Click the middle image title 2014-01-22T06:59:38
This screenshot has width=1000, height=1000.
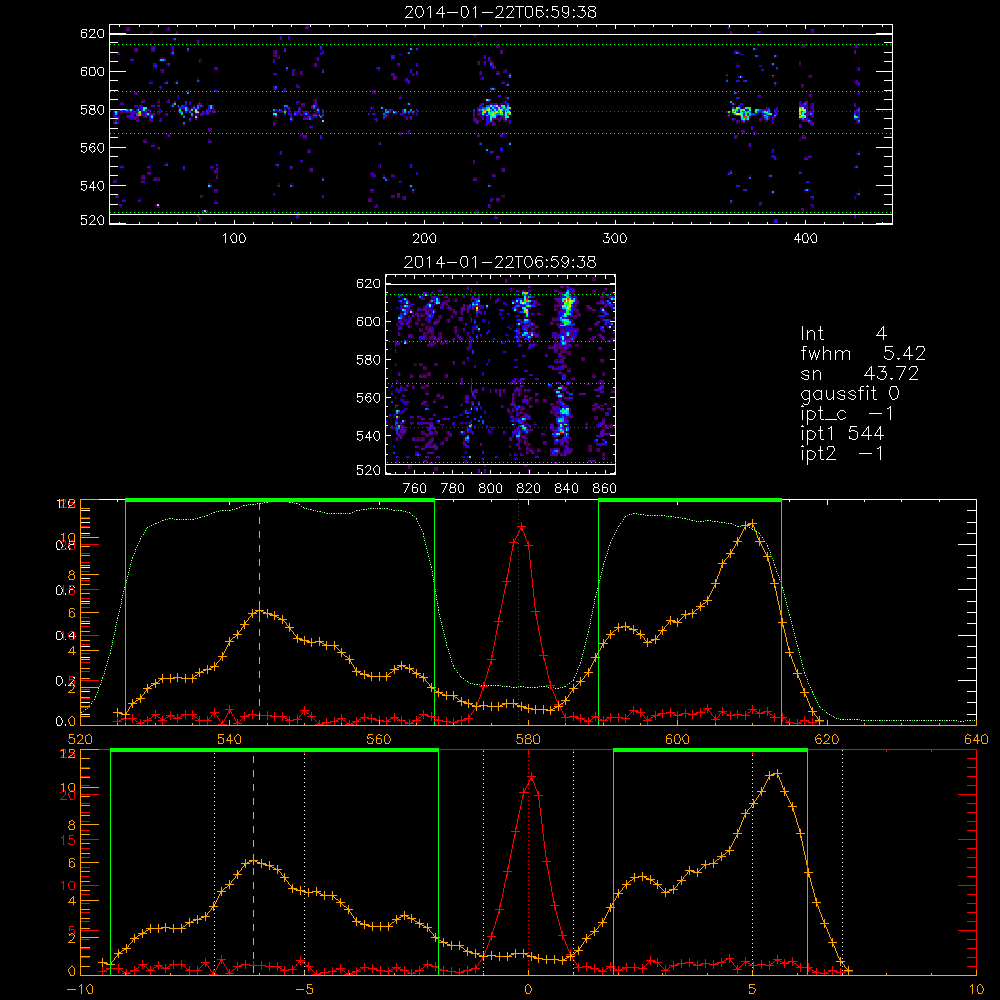(500, 262)
